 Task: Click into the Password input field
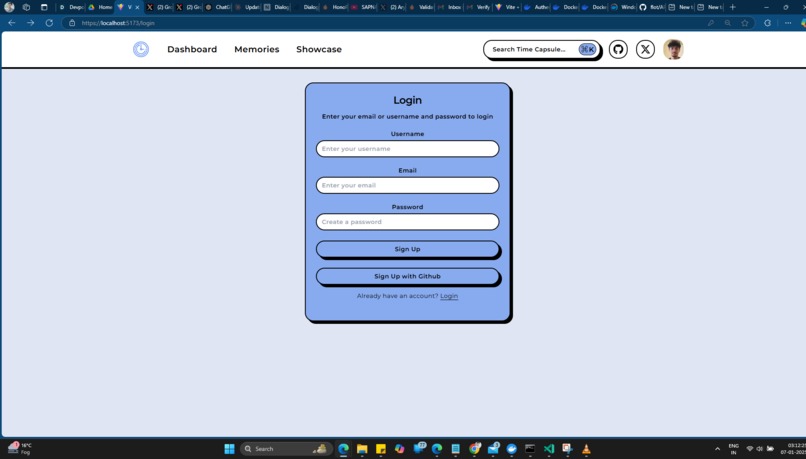point(407,222)
